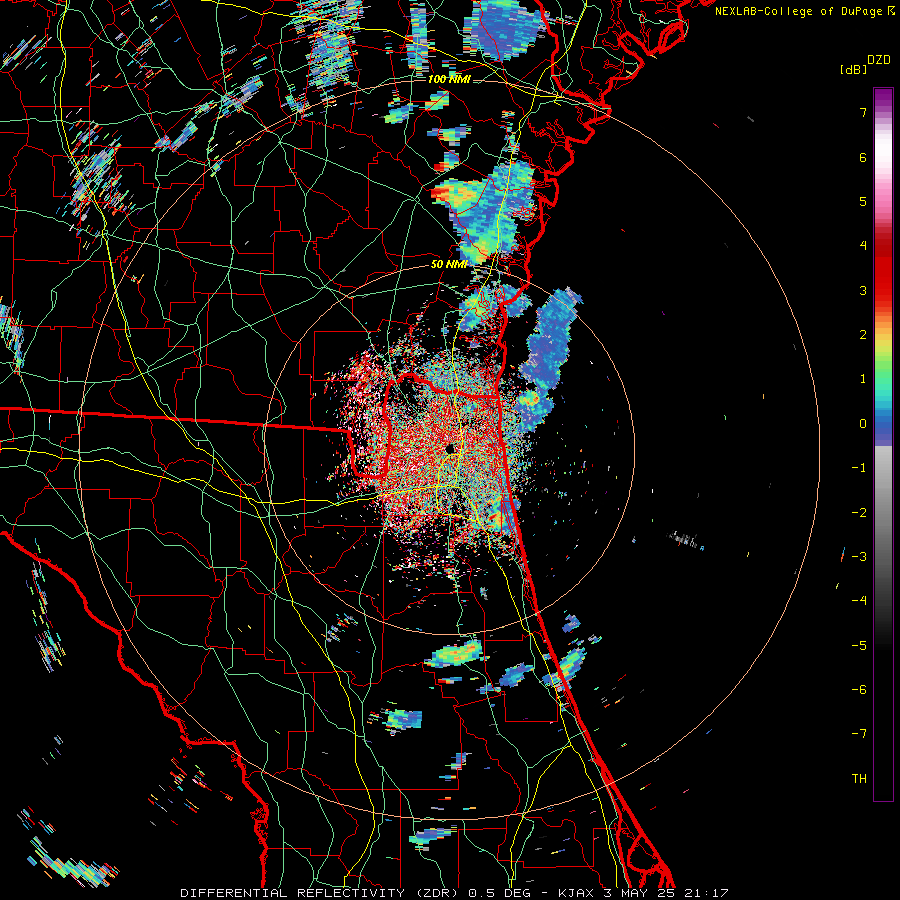The image size is (900, 900).
Task: Click the DZD legend title
Action: pos(879,60)
